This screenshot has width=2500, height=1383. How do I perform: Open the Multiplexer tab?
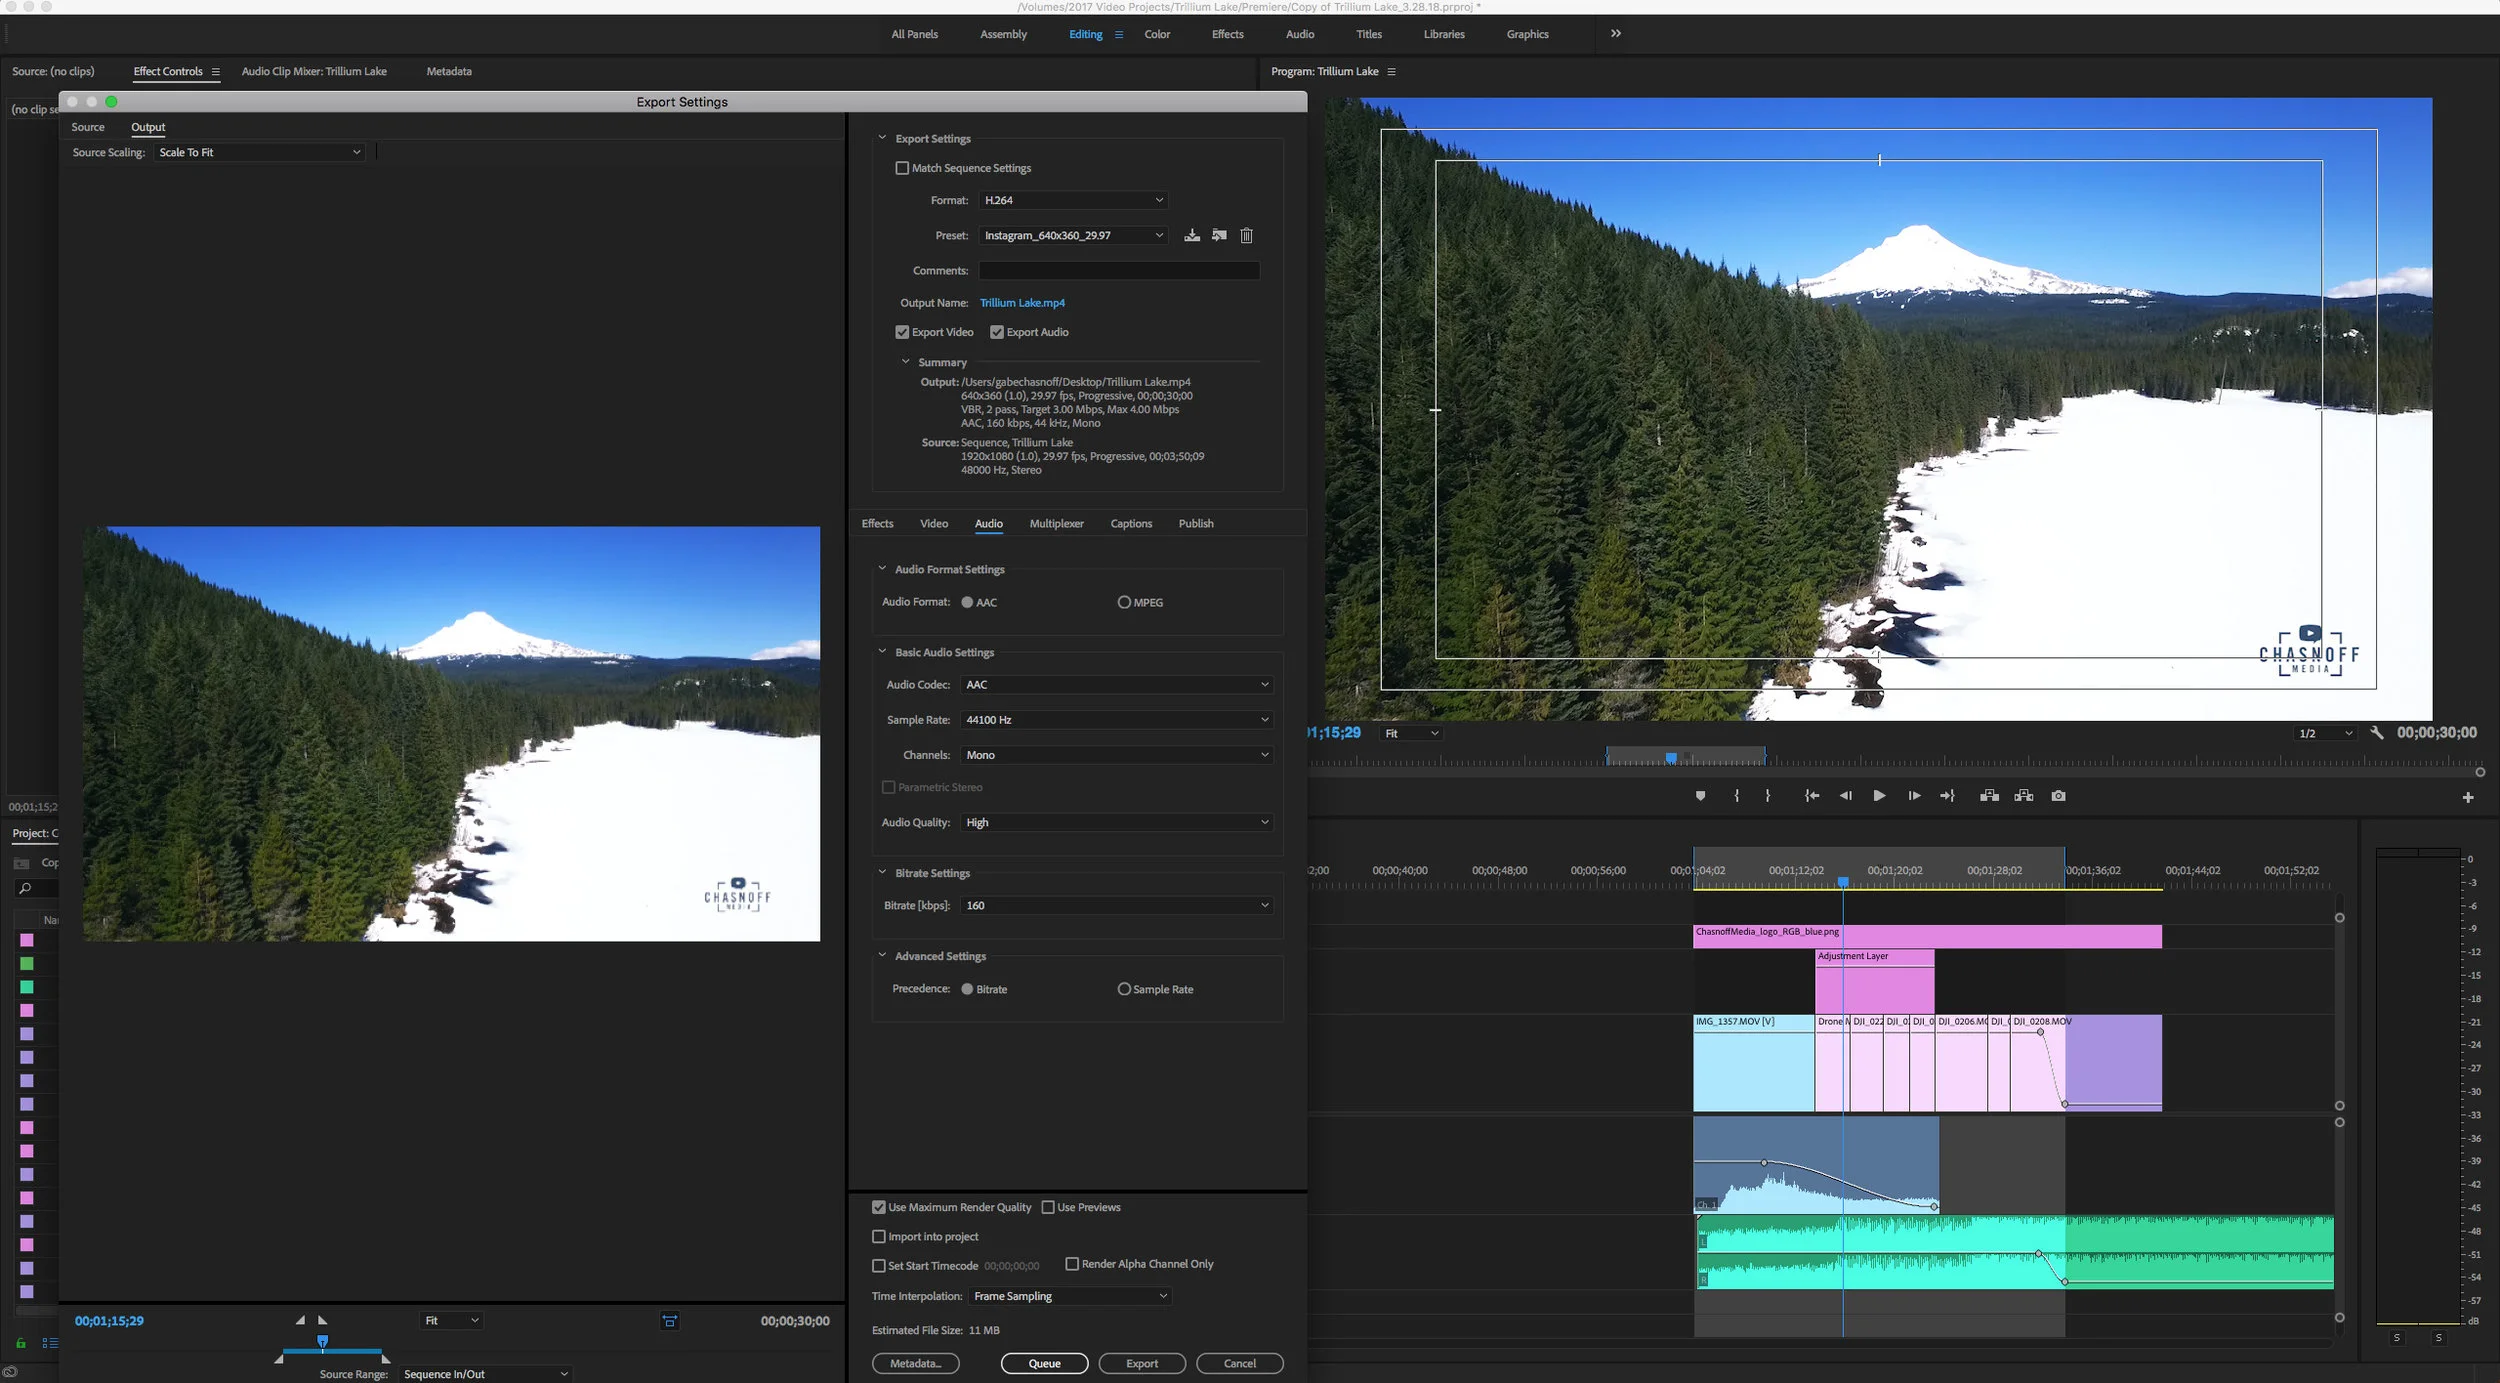pyautogui.click(x=1056, y=524)
